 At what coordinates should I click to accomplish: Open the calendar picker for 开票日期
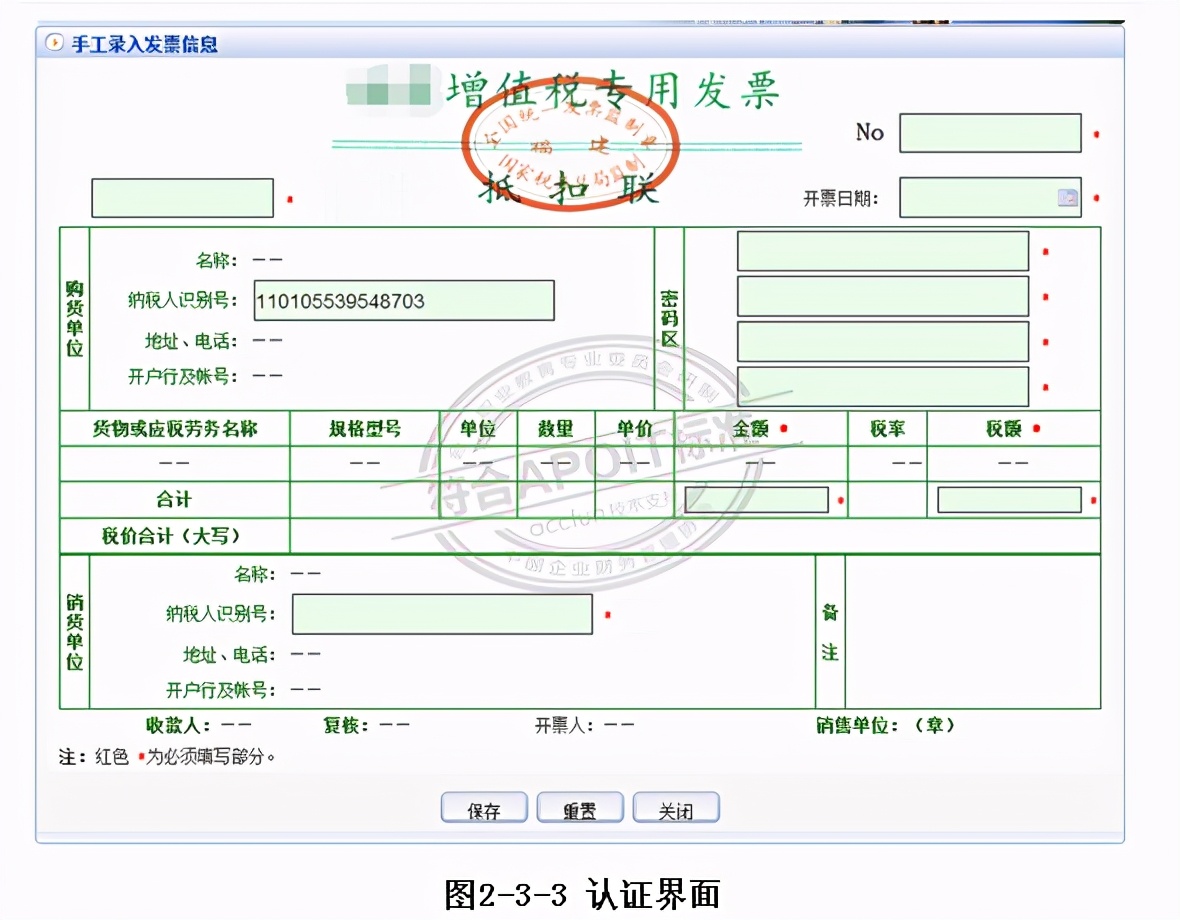click(x=1069, y=196)
